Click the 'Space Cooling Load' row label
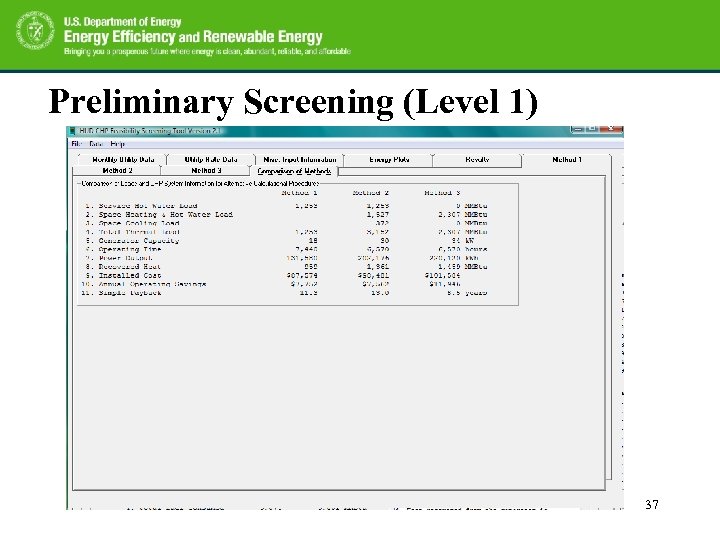The height and width of the screenshot is (540, 720). [139, 223]
